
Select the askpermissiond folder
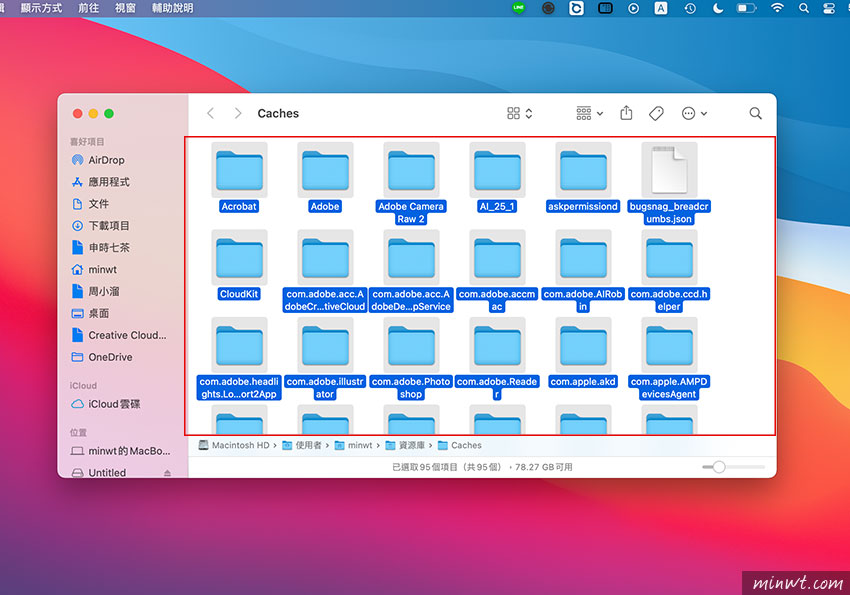coord(583,177)
